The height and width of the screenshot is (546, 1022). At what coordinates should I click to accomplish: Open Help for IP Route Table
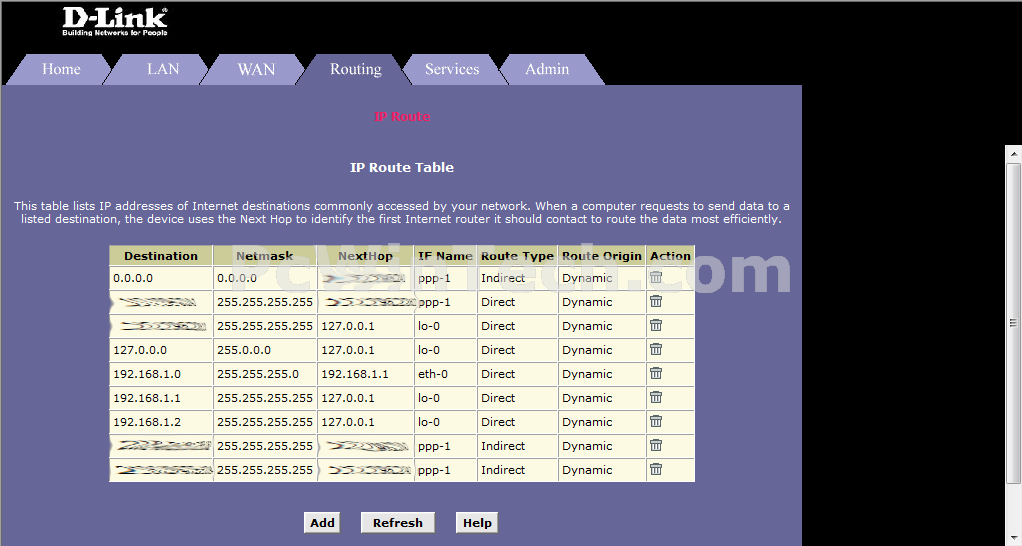tap(477, 522)
